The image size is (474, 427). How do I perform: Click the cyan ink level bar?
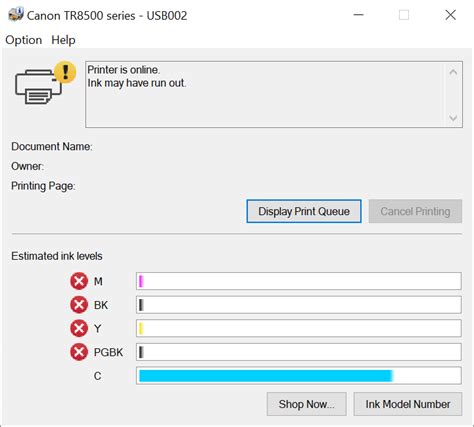click(299, 376)
